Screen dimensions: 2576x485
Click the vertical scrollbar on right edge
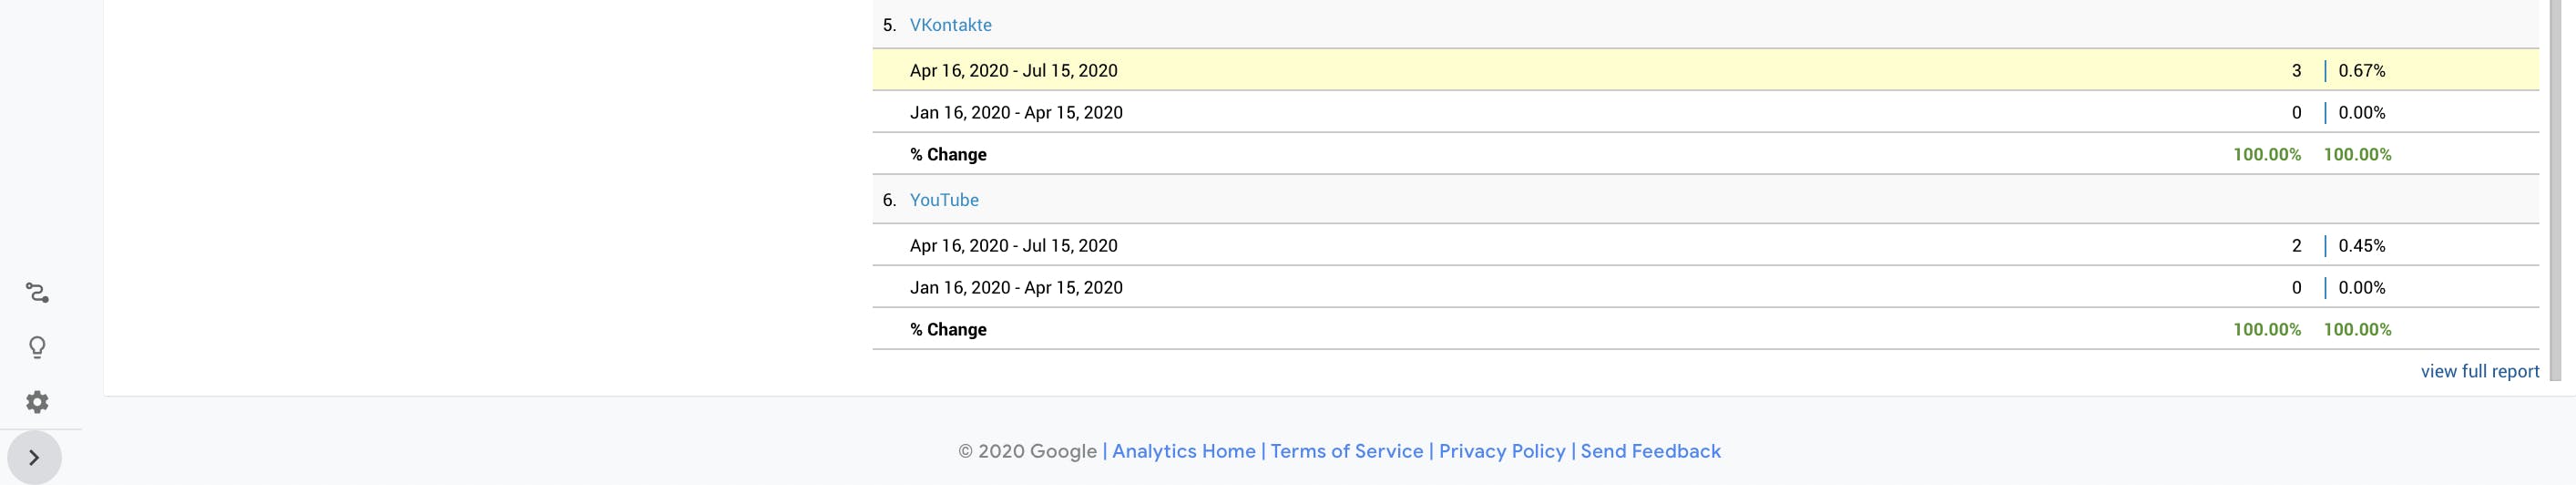[x=2555, y=190]
